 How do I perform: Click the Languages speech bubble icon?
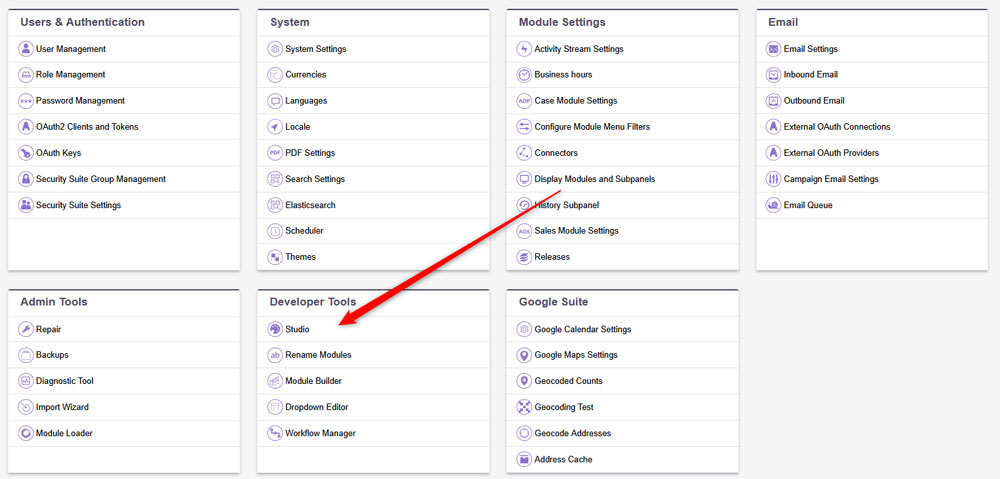[275, 101]
